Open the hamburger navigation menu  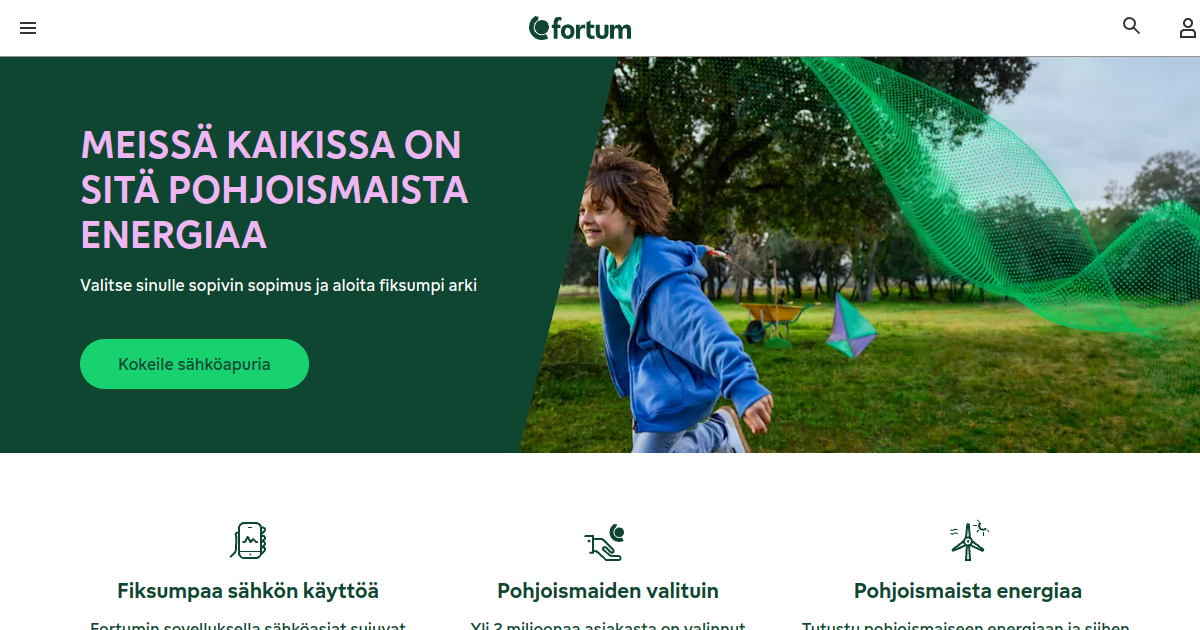pos(28,28)
